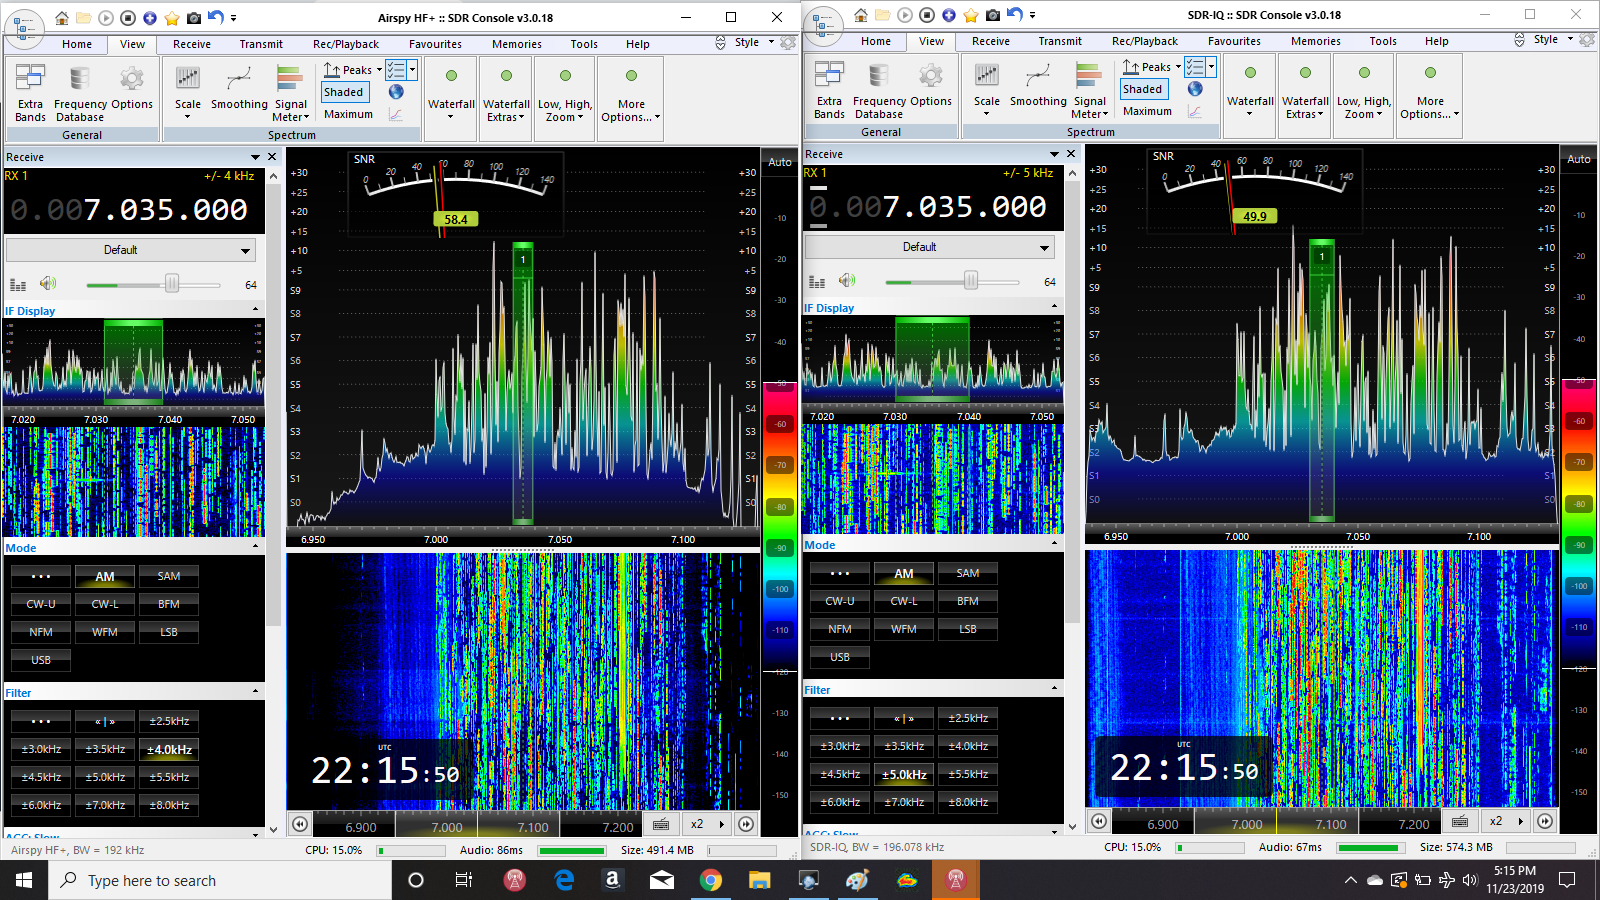Click favourites star icon in SDR-IQ title bar

click(970, 15)
